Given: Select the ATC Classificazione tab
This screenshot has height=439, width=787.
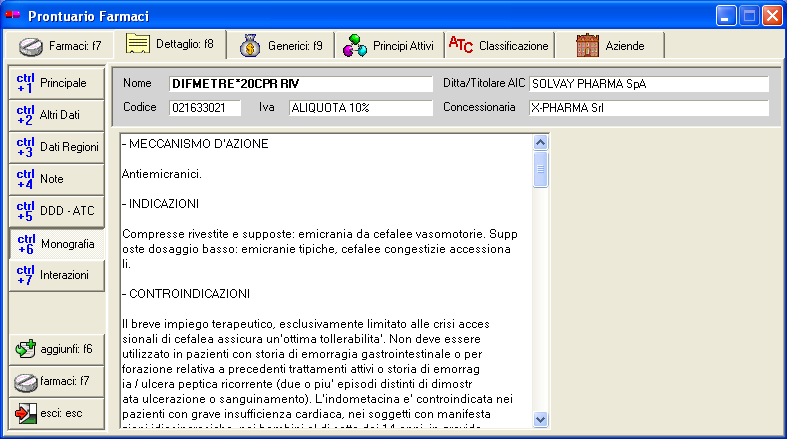Looking at the screenshot, I should (x=499, y=46).
